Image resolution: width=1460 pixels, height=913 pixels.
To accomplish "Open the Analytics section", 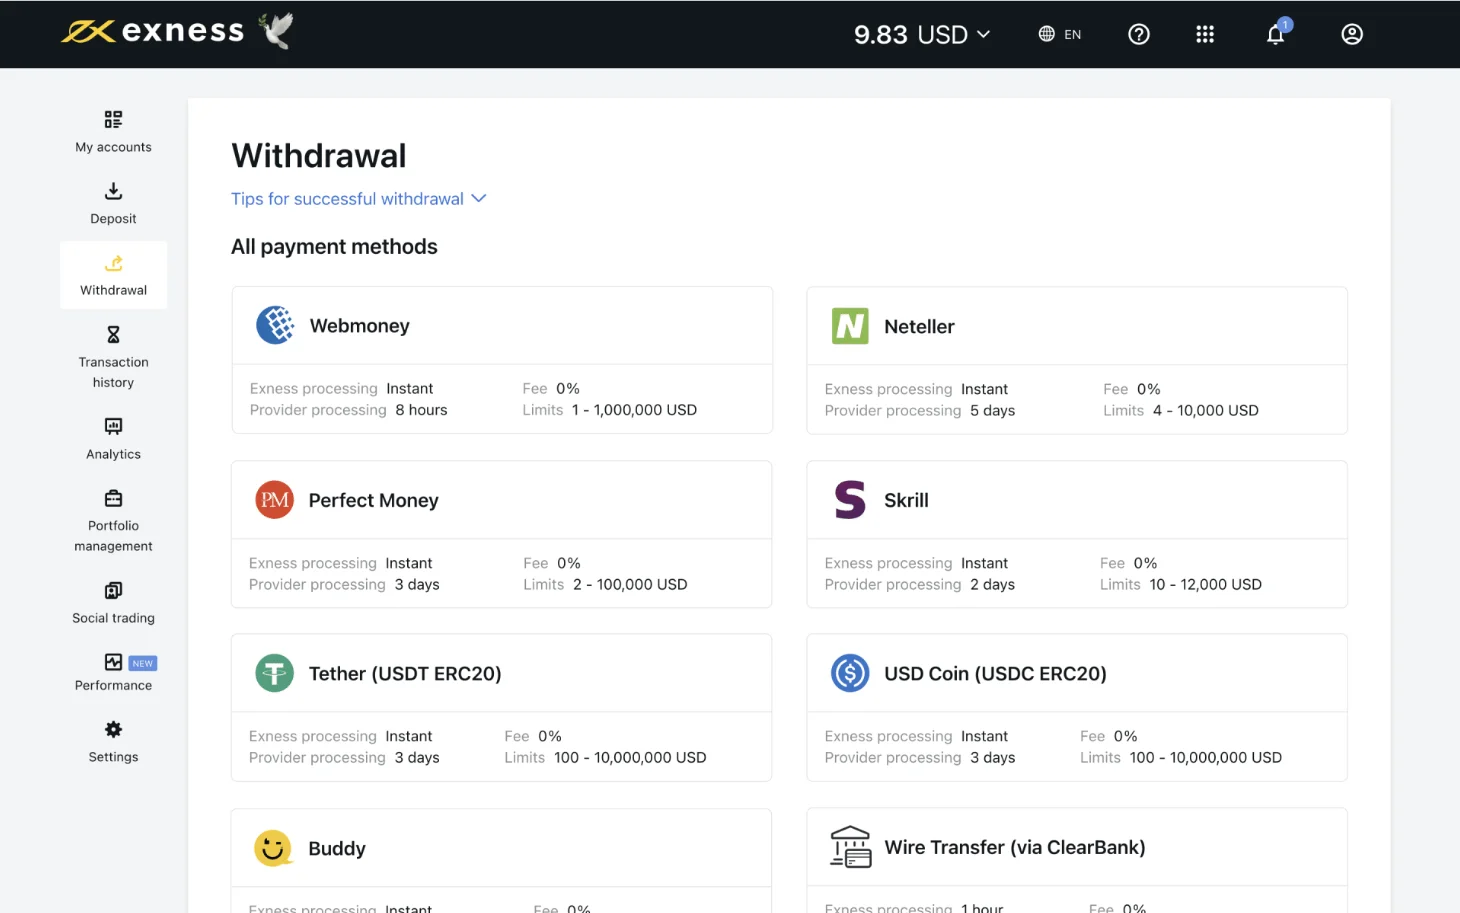I will click(x=113, y=439).
